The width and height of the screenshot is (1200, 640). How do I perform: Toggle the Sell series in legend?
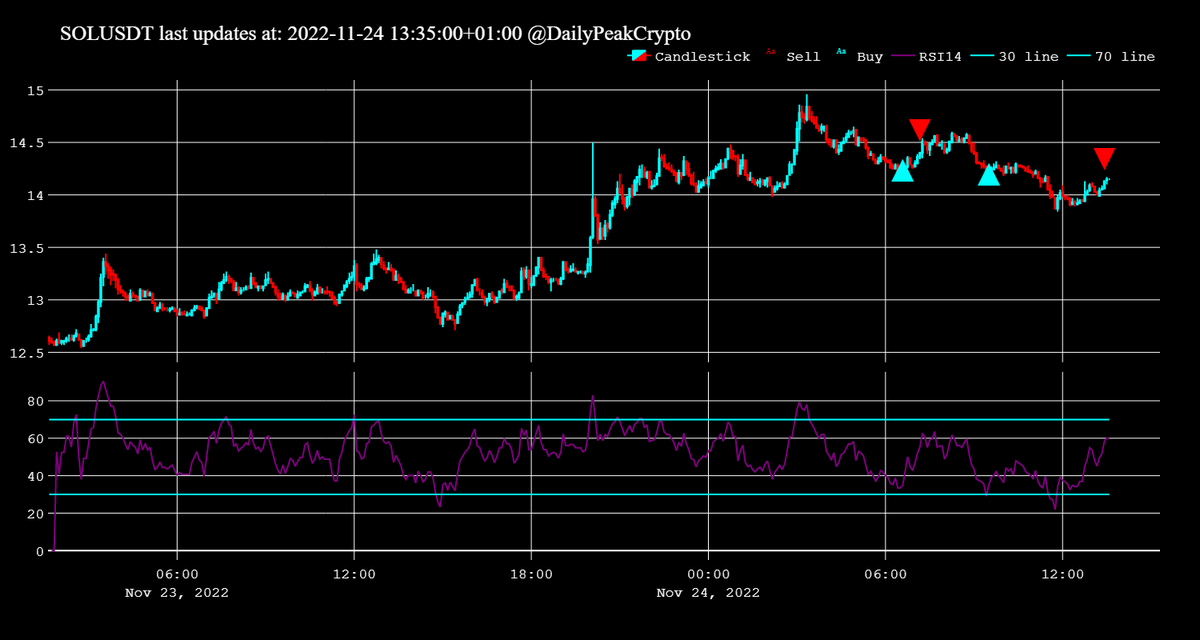(x=794, y=57)
